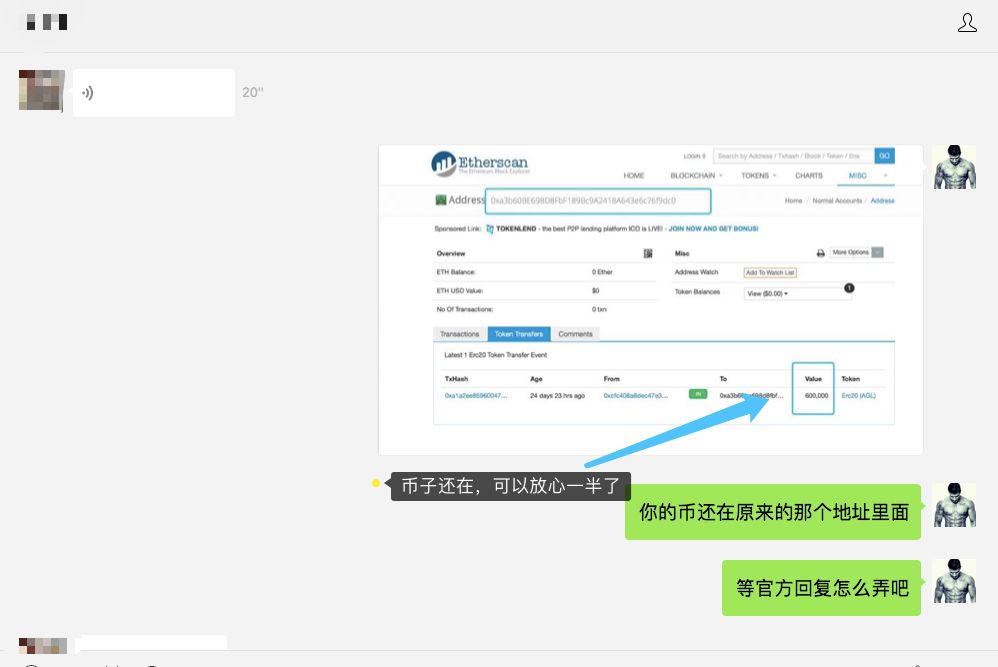This screenshot has width=998, height=667.
Task: Click the address search input field at the top
Action: point(600,198)
